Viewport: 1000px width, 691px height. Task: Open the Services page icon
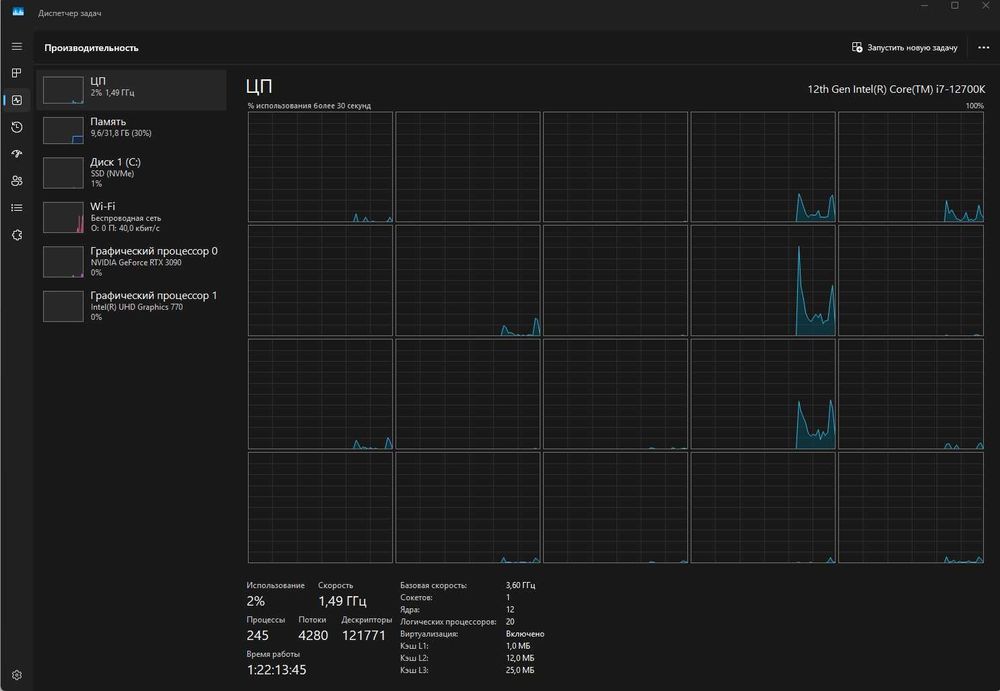(16, 235)
